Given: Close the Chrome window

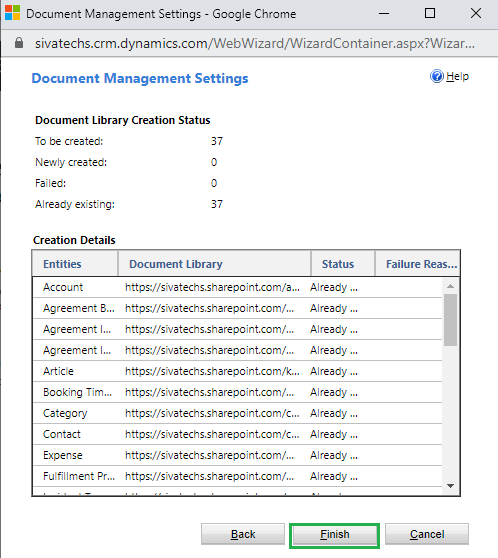Looking at the screenshot, I should coord(476,14).
